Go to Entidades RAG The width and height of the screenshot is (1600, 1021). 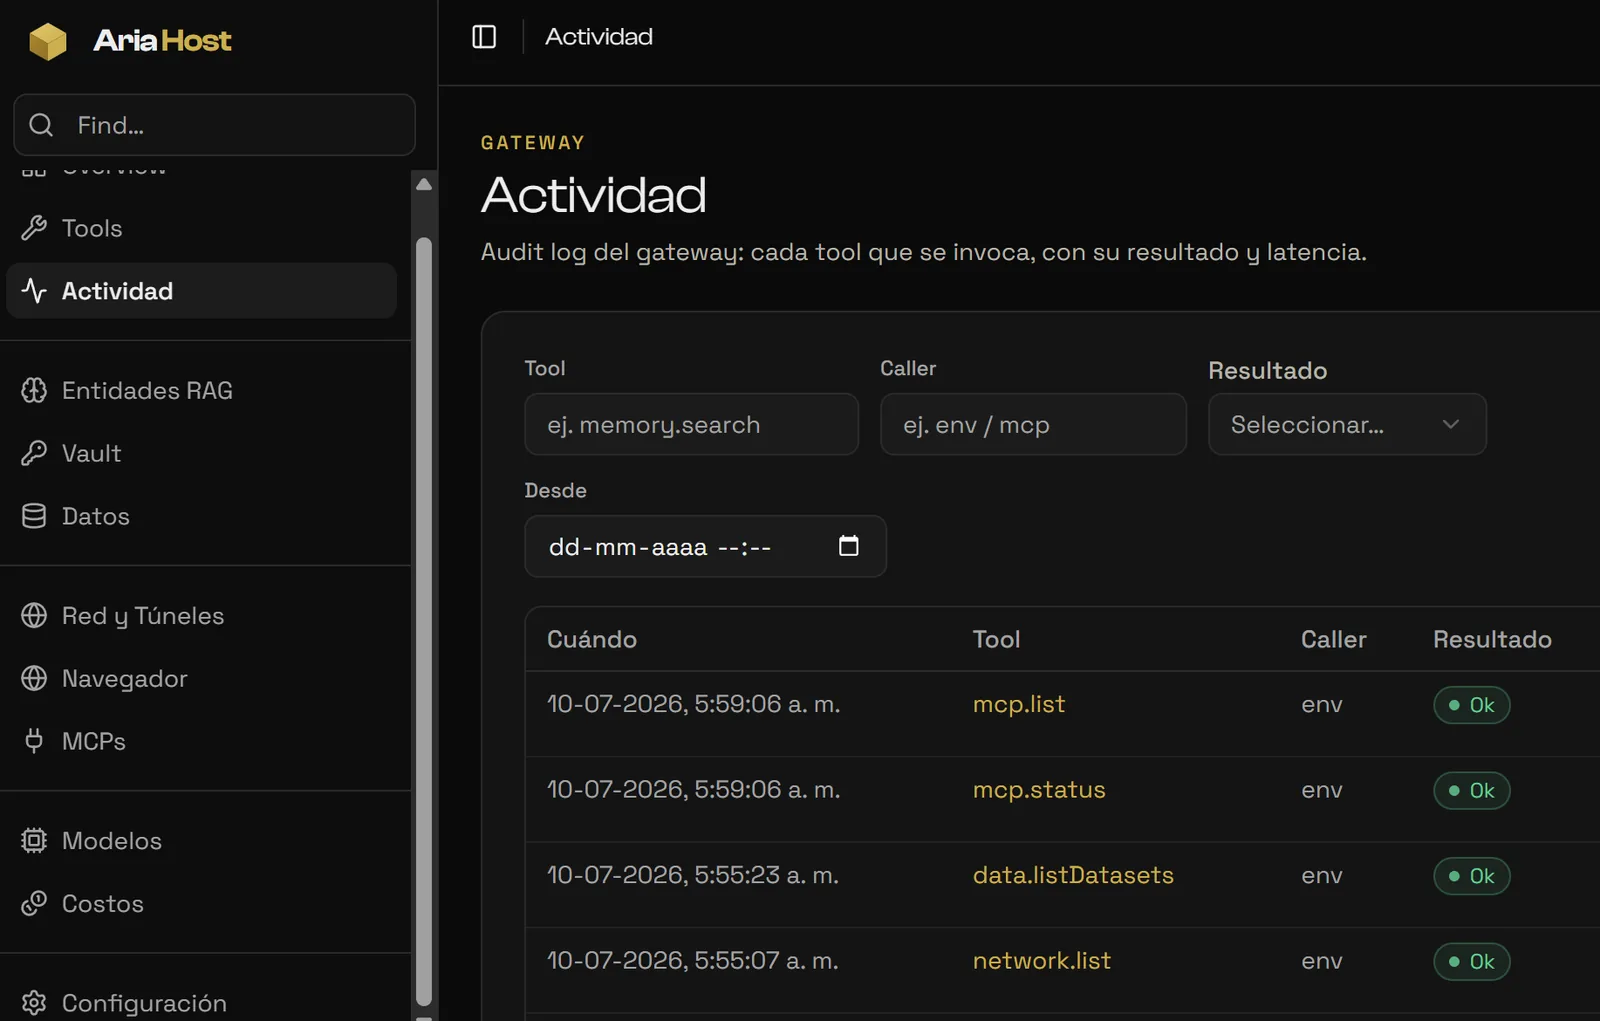tap(202, 390)
